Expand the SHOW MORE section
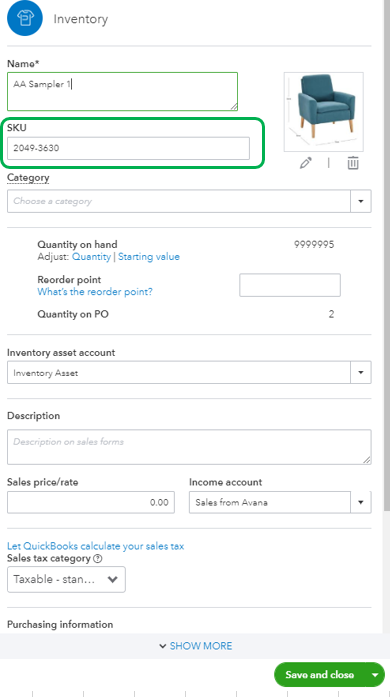The width and height of the screenshot is (390, 697). 196,646
